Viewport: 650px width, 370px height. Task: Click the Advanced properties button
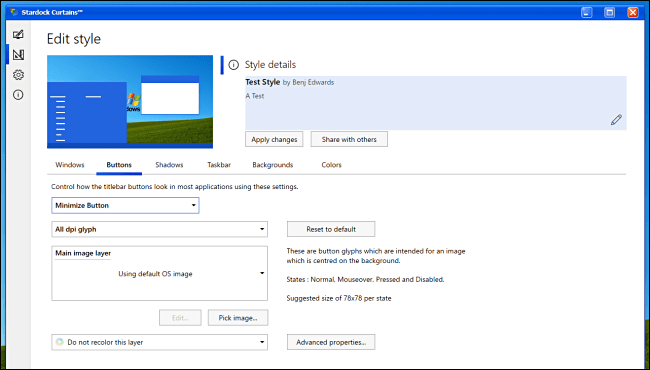tap(331, 342)
